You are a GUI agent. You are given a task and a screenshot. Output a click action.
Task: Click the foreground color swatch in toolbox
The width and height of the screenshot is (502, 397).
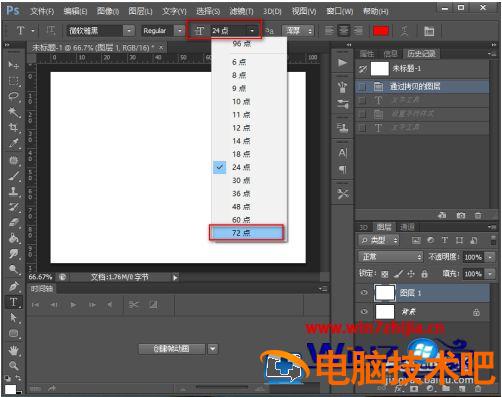click(x=10, y=390)
